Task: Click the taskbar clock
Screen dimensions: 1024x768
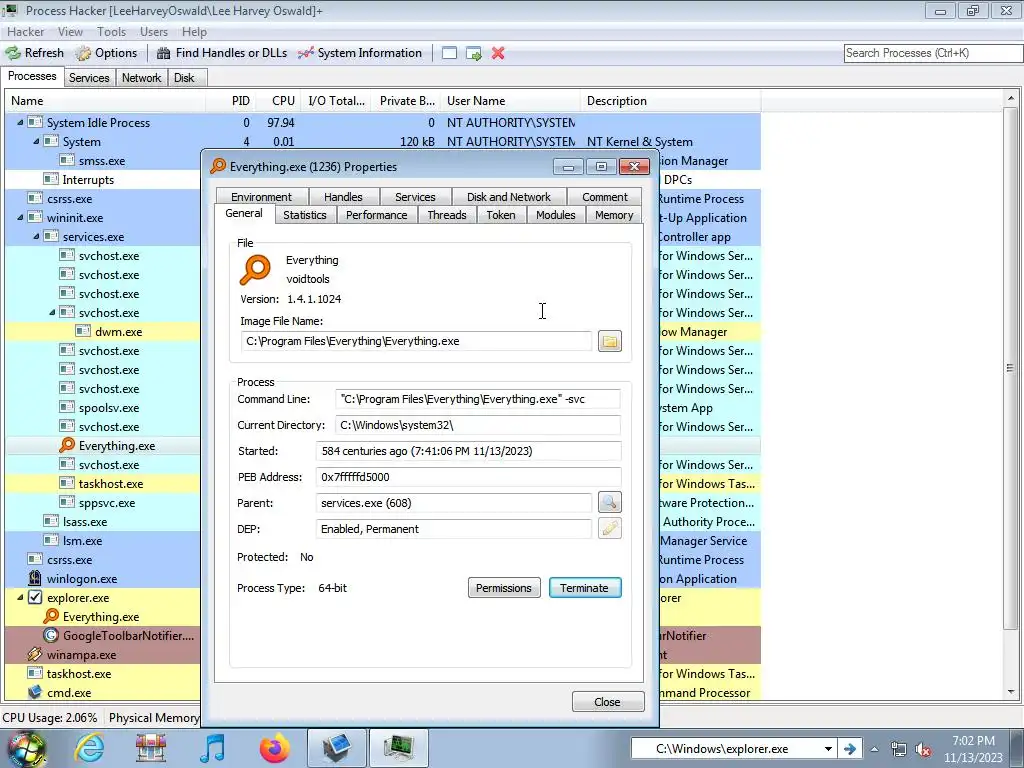Action: pyautogui.click(x=973, y=749)
